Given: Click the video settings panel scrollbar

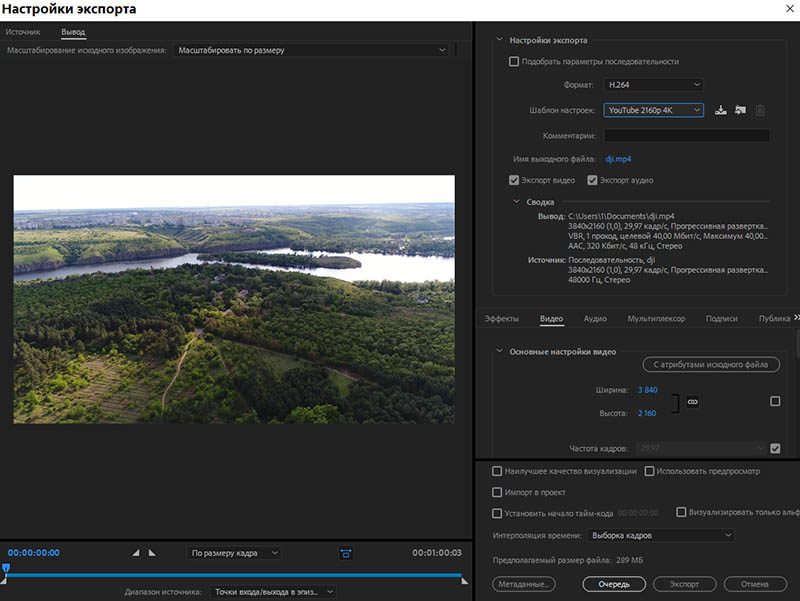Looking at the screenshot, I should tap(797, 343).
